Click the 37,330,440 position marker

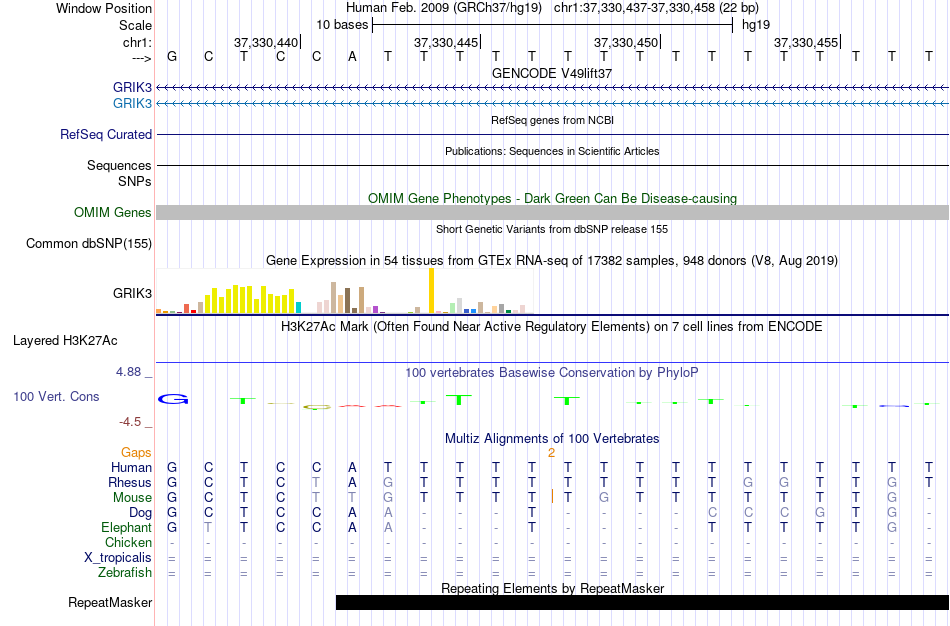(x=266, y=42)
